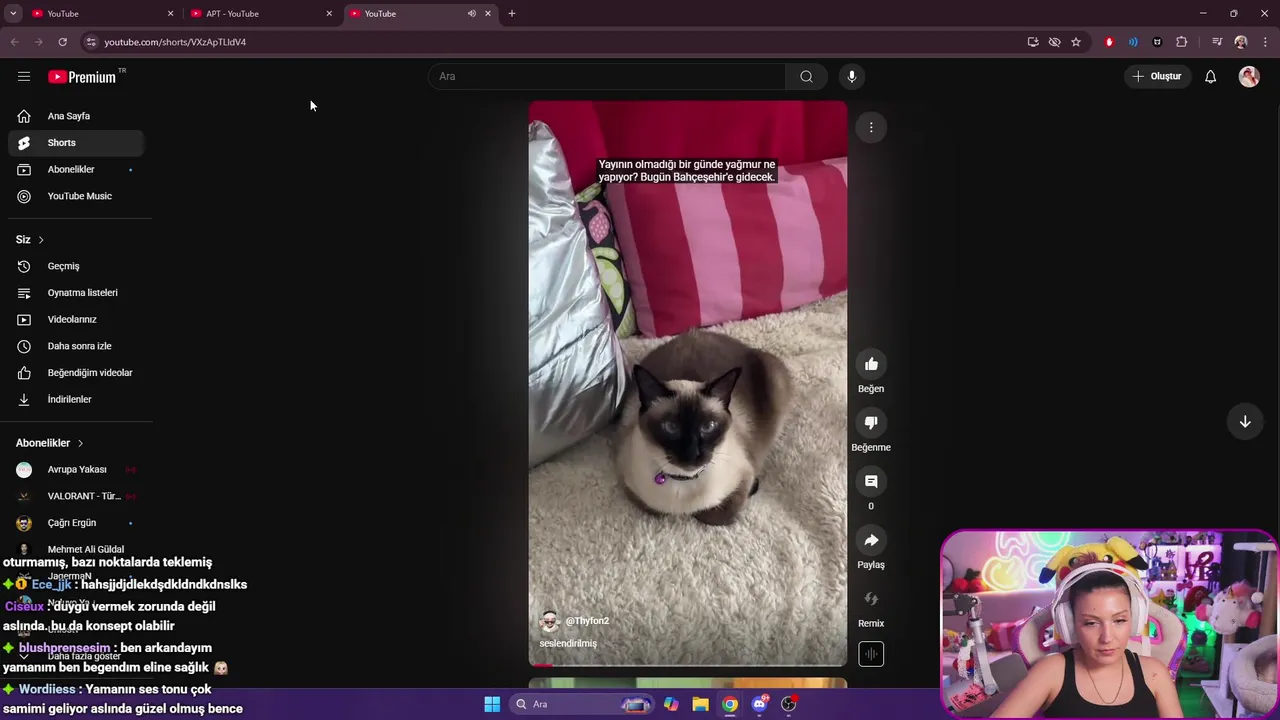Open İndirilenler downloads page
Viewport: 1280px width, 720px height.
(x=76, y=399)
